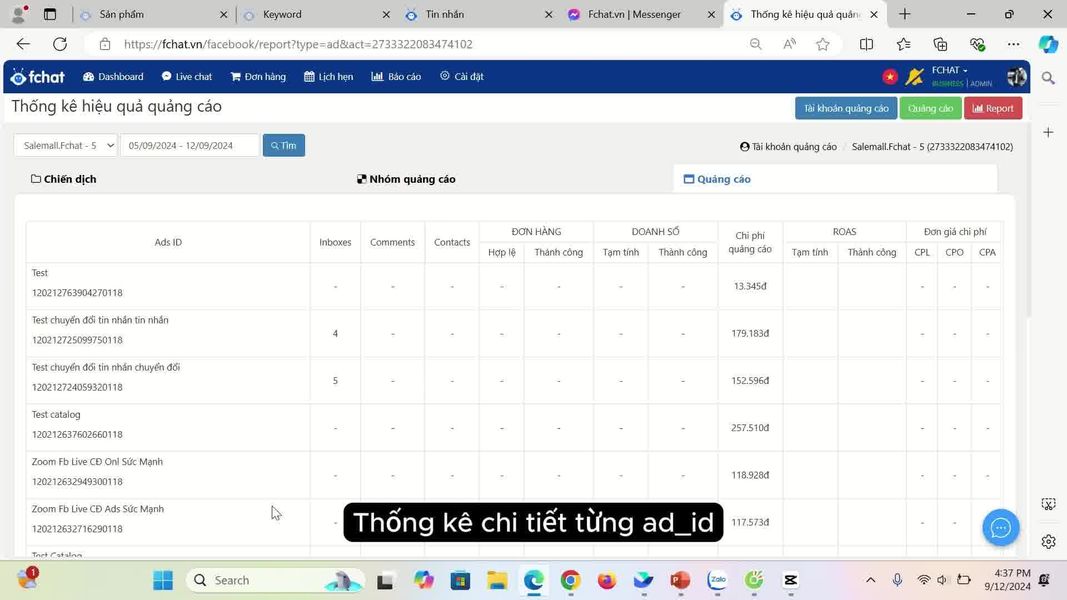This screenshot has width=1067, height=600.
Task: Click the Tìm search button
Action: pyautogui.click(x=284, y=146)
